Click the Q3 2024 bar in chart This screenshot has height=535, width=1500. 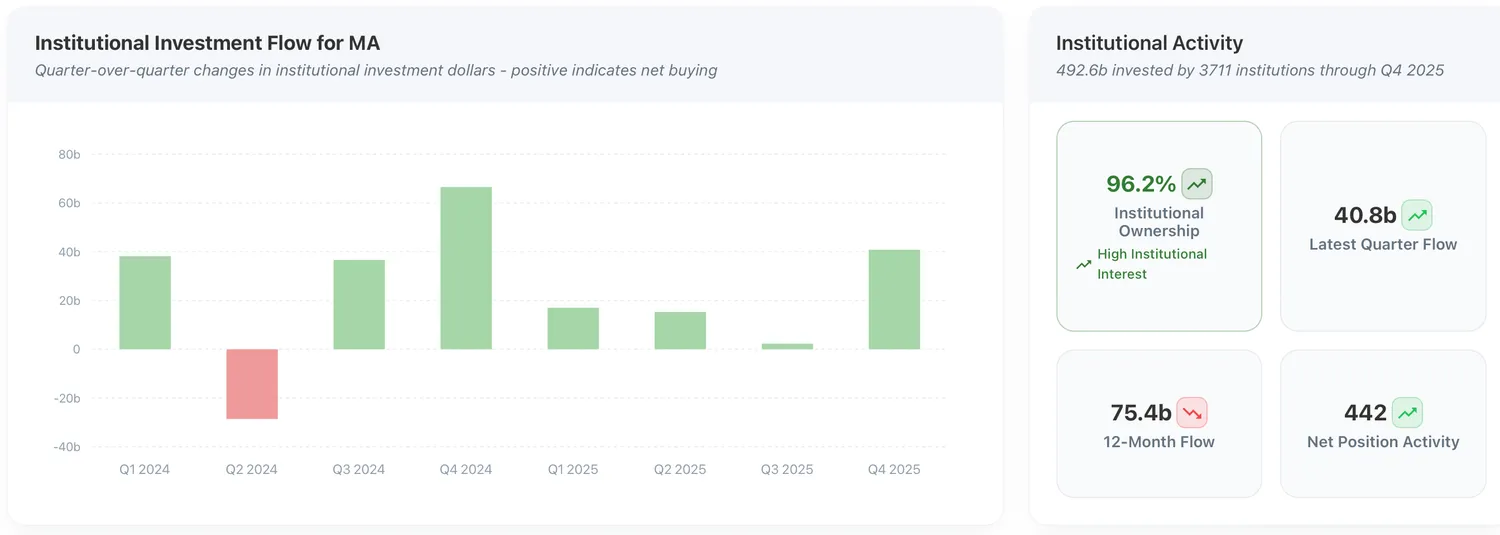359,305
